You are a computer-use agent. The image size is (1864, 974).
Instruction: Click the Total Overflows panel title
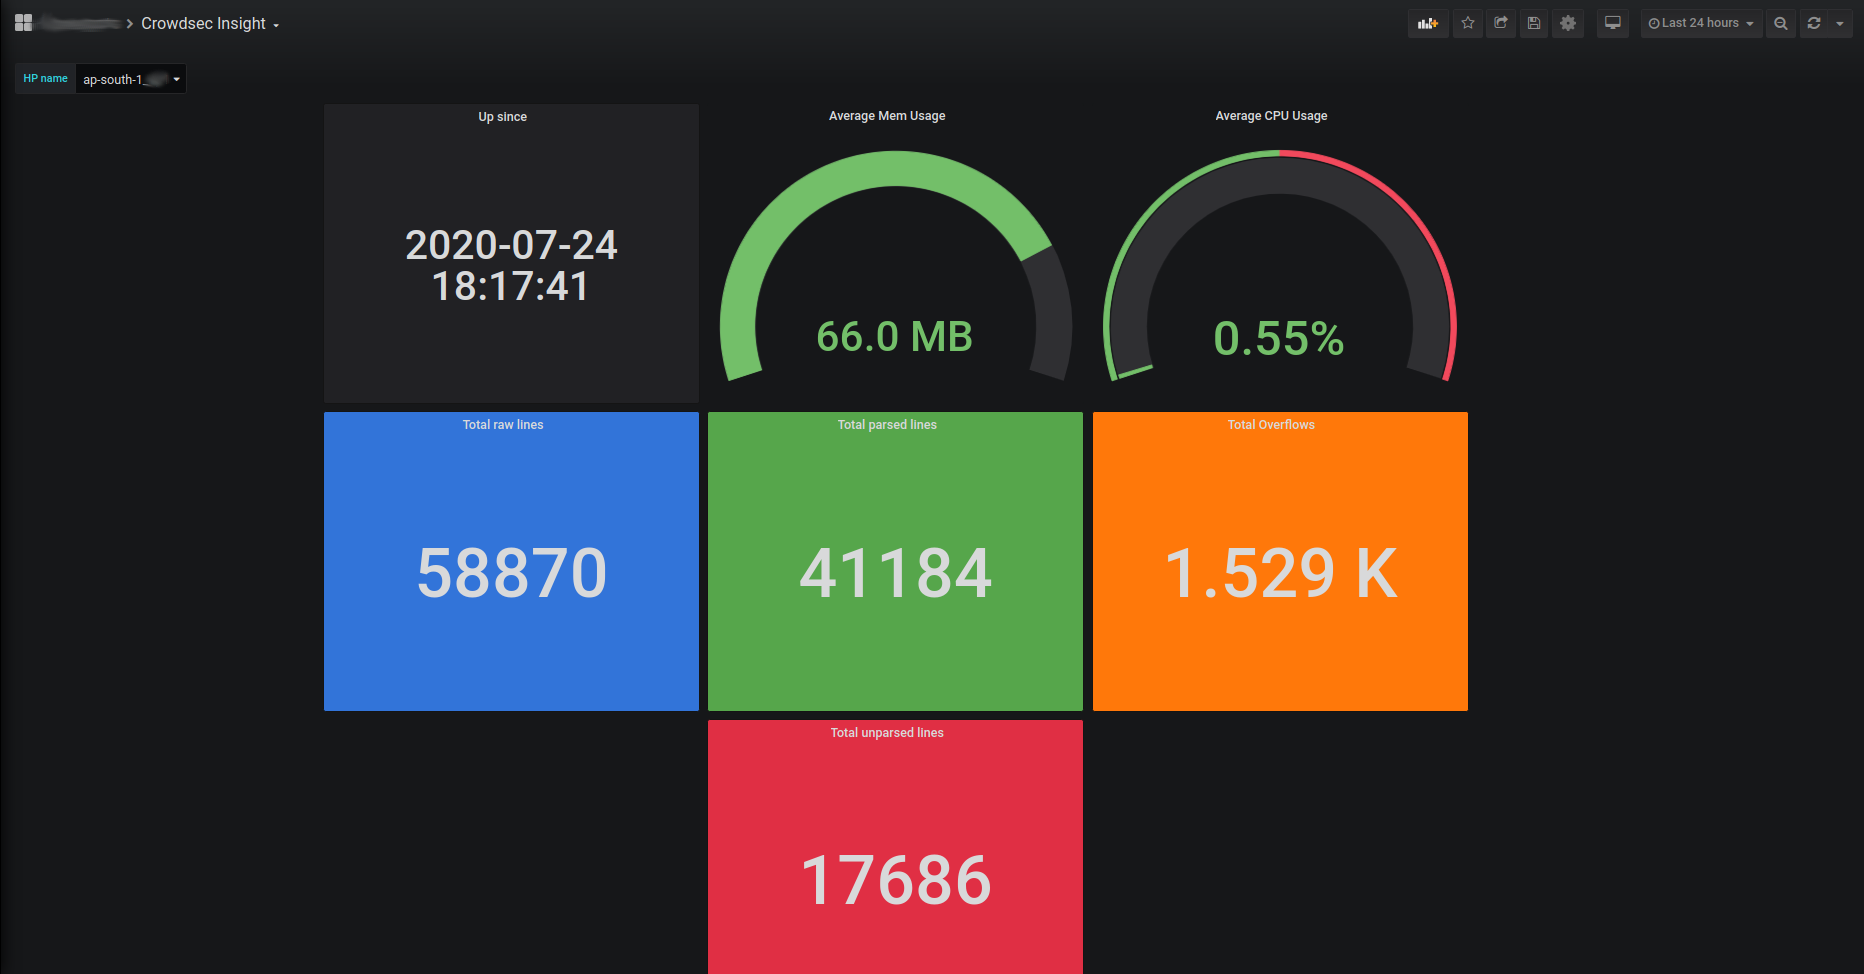1270,425
